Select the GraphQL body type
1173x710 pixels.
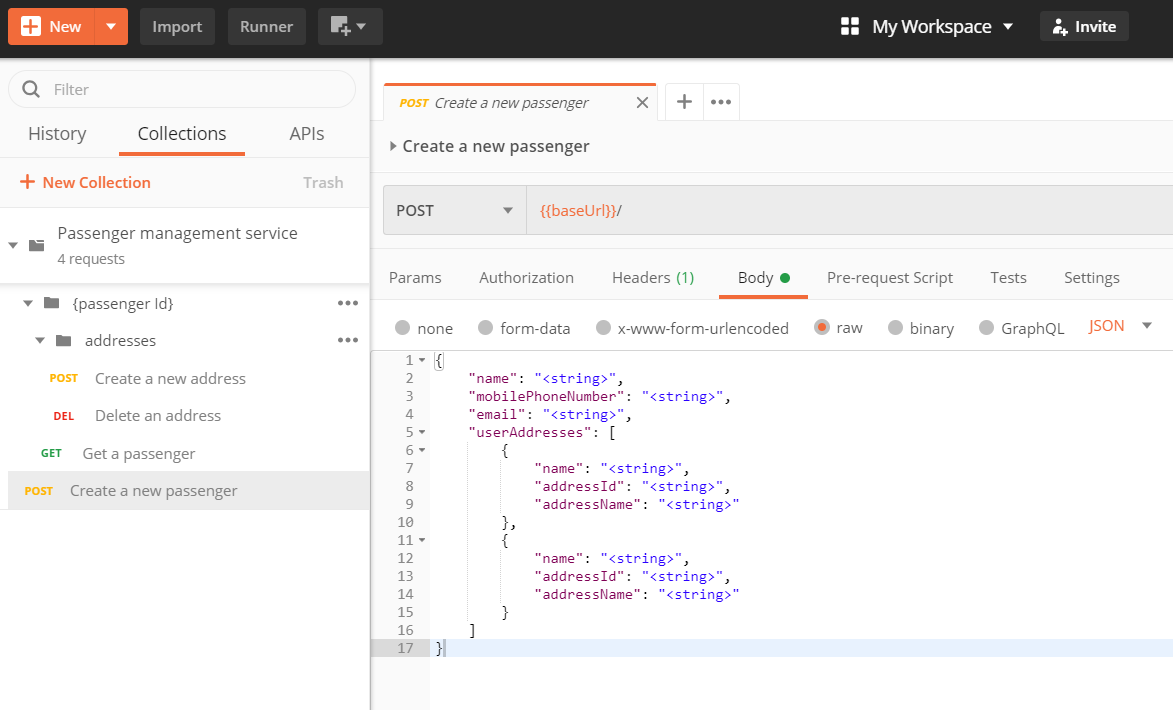click(986, 328)
